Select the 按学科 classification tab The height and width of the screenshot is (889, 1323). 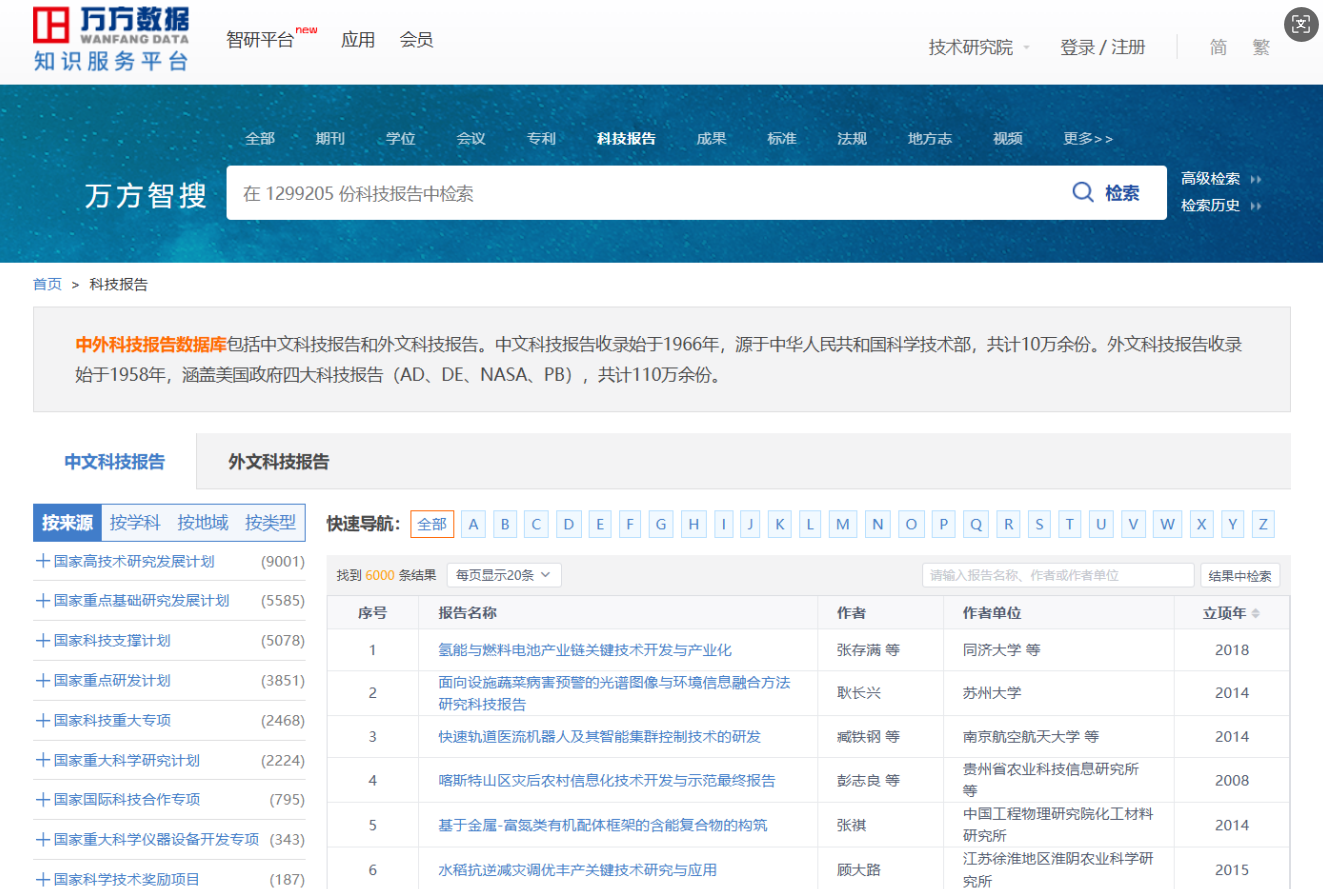tap(135, 522)
